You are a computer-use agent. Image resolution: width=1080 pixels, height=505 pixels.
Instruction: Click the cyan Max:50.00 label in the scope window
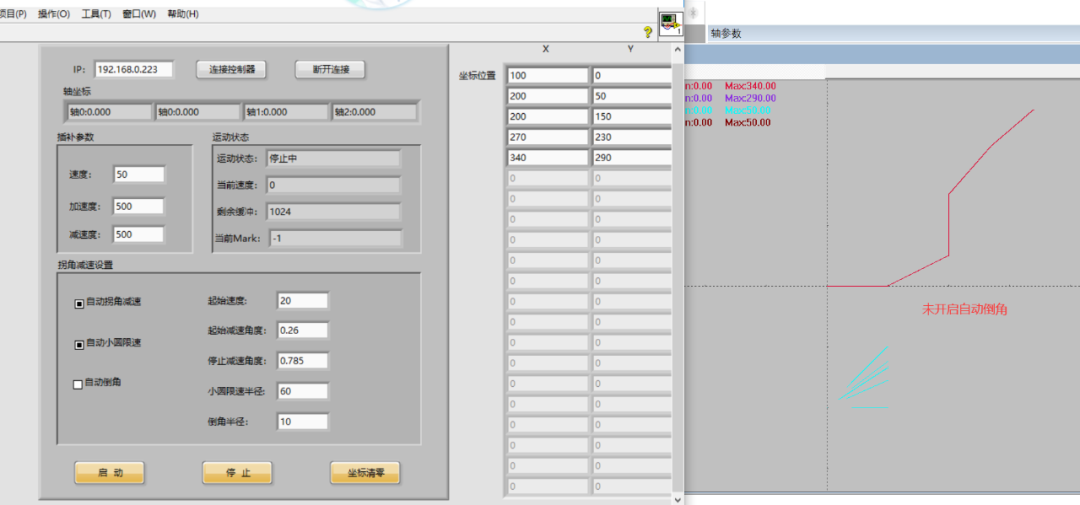pos(747,110)
